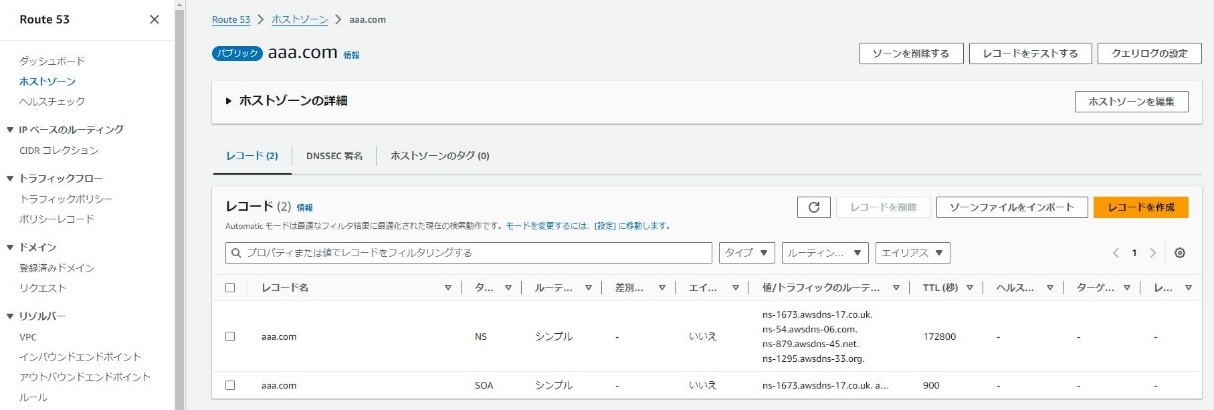Open the 情報 link beside レコード (2)
This screenshot has width=1214, height=410.
[x=305, y=207]
